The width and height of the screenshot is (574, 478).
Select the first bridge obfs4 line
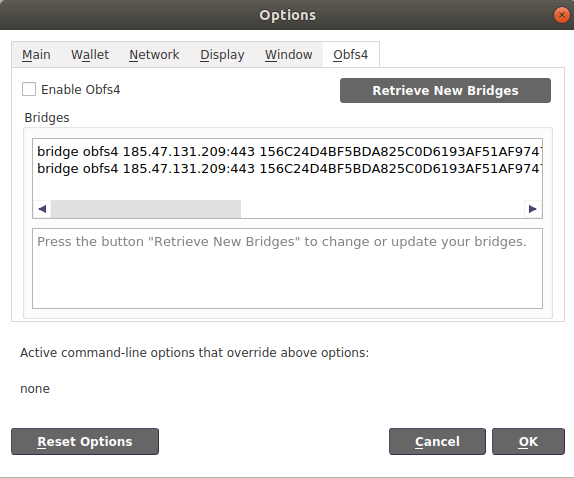coord(289,152)
